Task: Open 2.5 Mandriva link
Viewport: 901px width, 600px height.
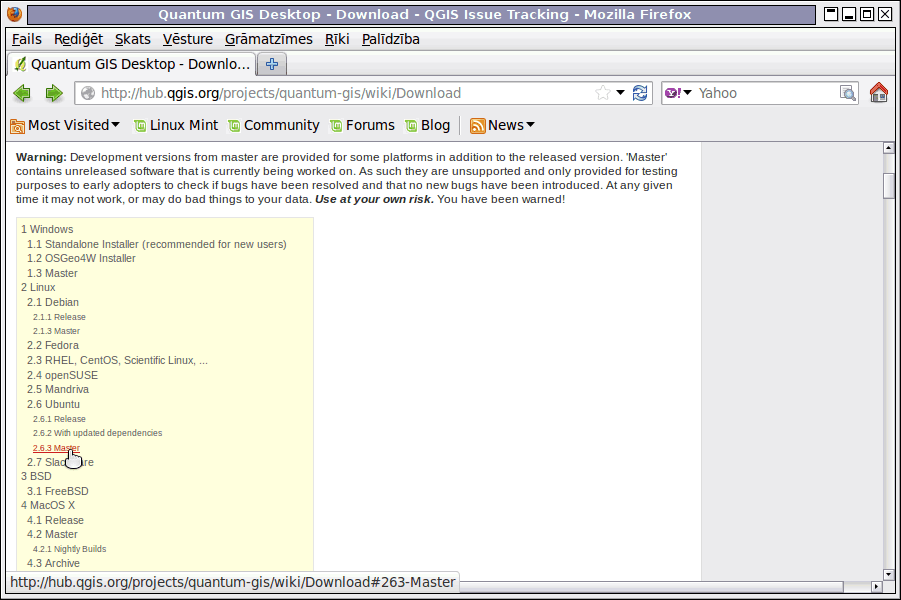Action: [58, 390]
